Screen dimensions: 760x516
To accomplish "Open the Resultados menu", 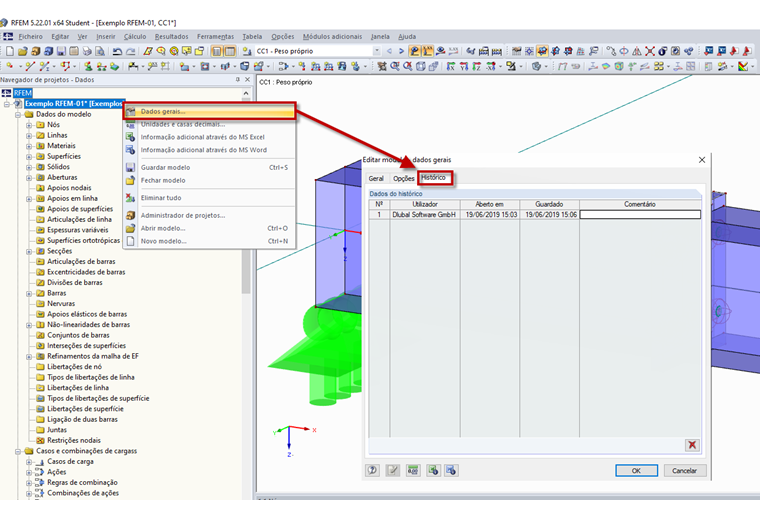I will click(172, 36).
